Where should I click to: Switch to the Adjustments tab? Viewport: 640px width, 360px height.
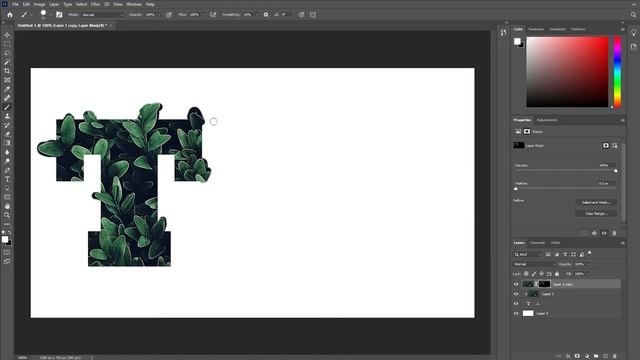pos(547,120)
